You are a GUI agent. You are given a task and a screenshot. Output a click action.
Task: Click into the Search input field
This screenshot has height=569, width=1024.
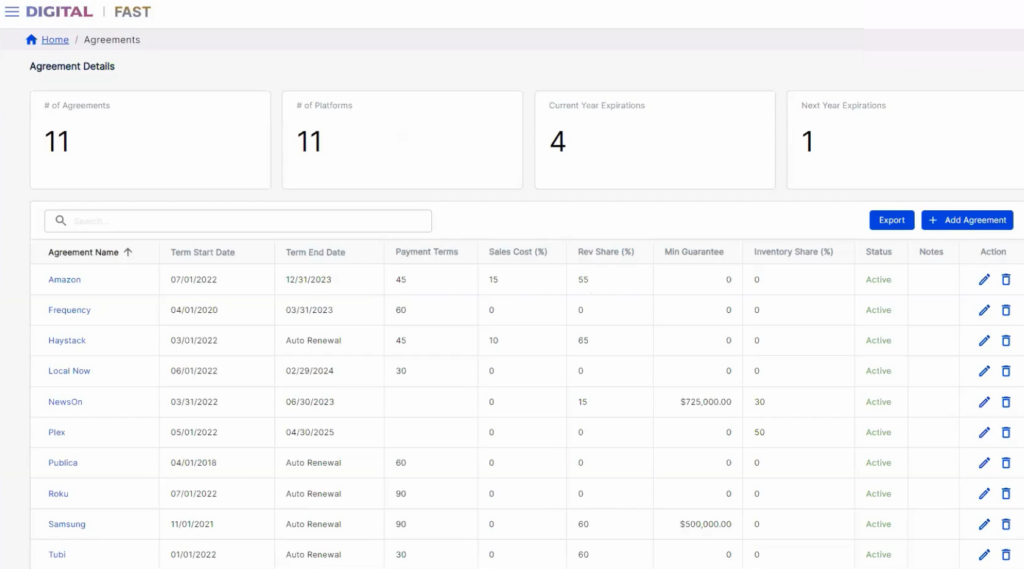240,221
